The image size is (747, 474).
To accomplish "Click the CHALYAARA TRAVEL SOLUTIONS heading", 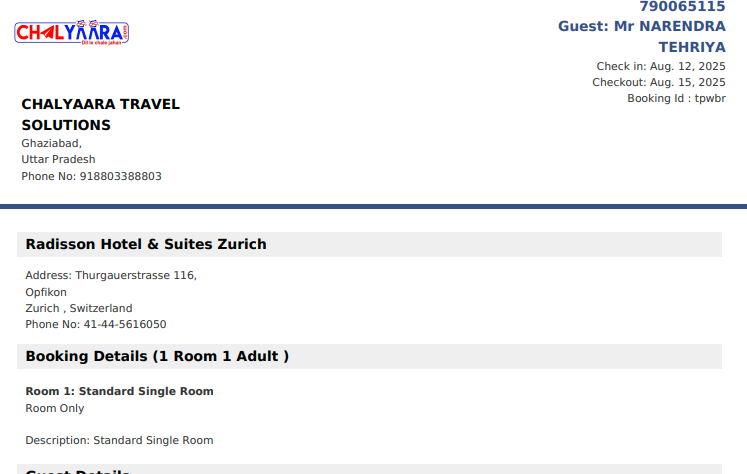I will coord(101,114).
